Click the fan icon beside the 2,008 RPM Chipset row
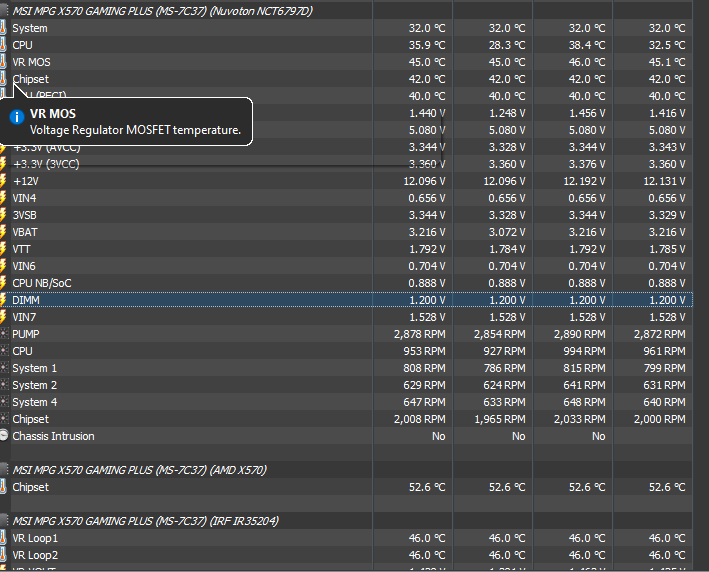709x572 pixels. [4, 419]
